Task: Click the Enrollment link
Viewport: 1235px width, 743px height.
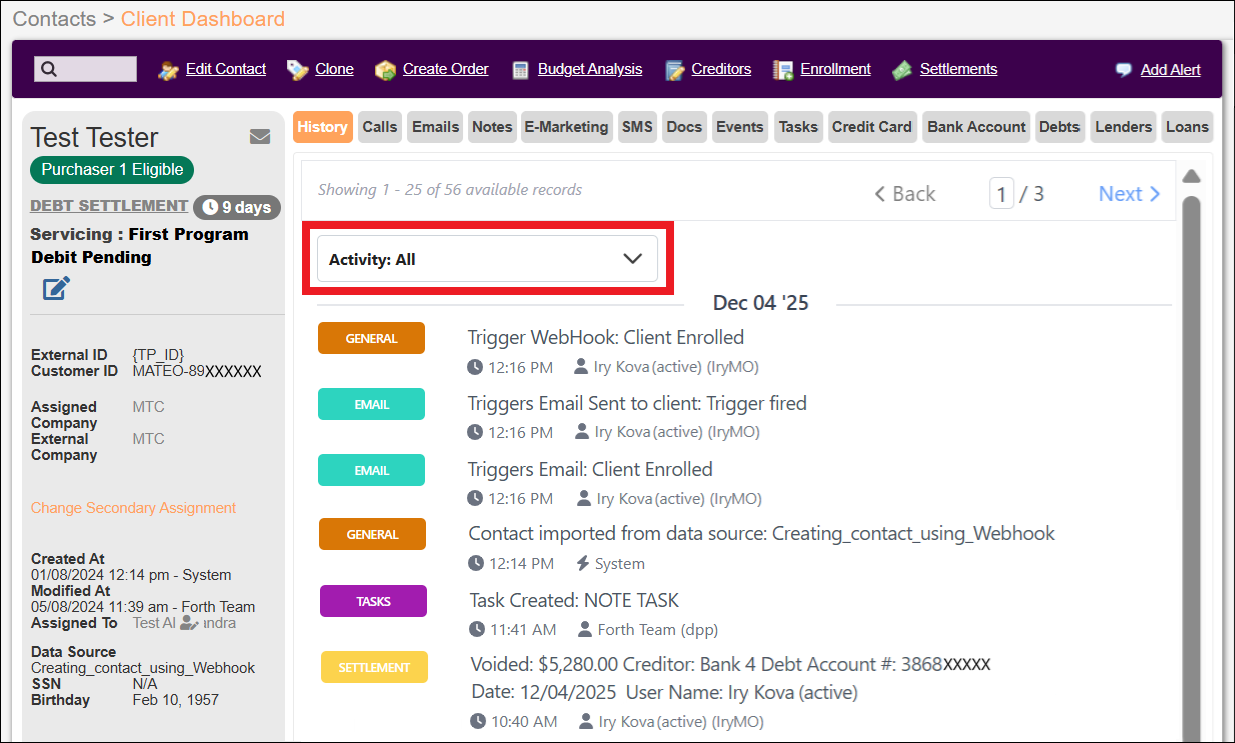Action: (x=836, y=69)
